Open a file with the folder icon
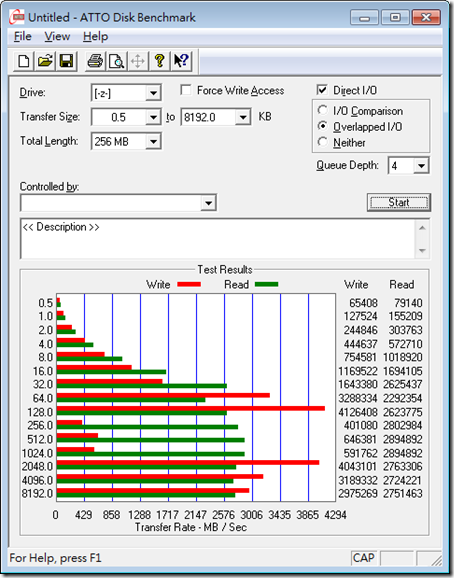This screenshot has width=454, height=578. pyautogui.click(x=45, y=61)
